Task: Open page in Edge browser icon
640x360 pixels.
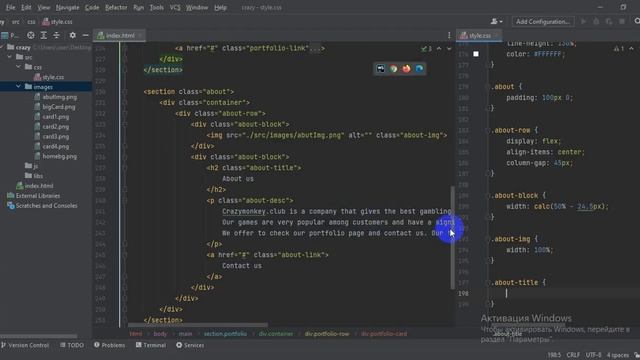Action: click(419, 69)
